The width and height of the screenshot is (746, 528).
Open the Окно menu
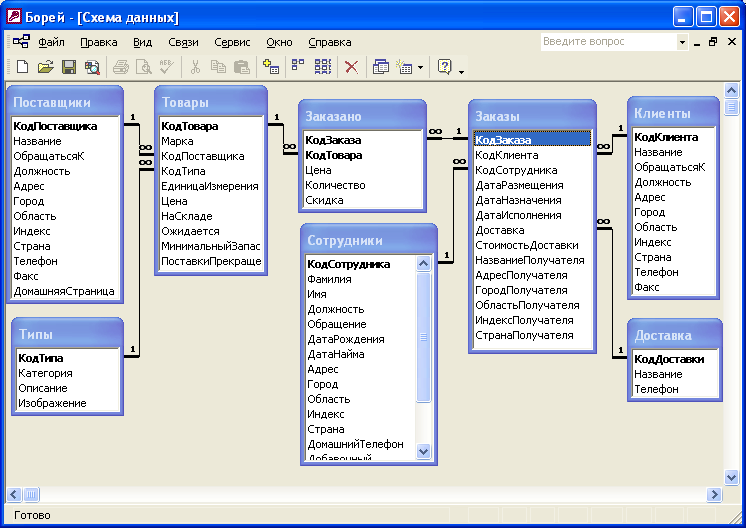coord(279,42)
